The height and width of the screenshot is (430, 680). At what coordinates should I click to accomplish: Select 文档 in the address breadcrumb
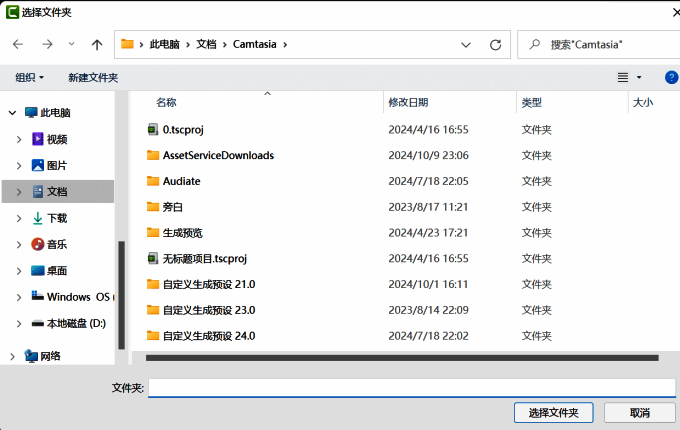206,44
